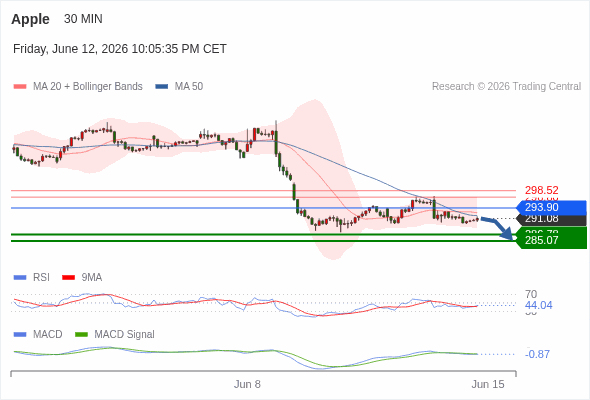Click the MACD Signal legend text
Viewport: 590px width, 400px height.
pos(125,334)
